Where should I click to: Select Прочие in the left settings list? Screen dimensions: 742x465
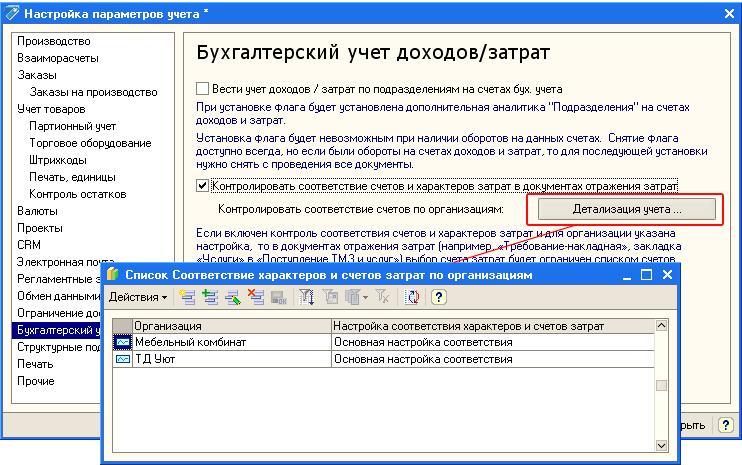pos(36,381)
